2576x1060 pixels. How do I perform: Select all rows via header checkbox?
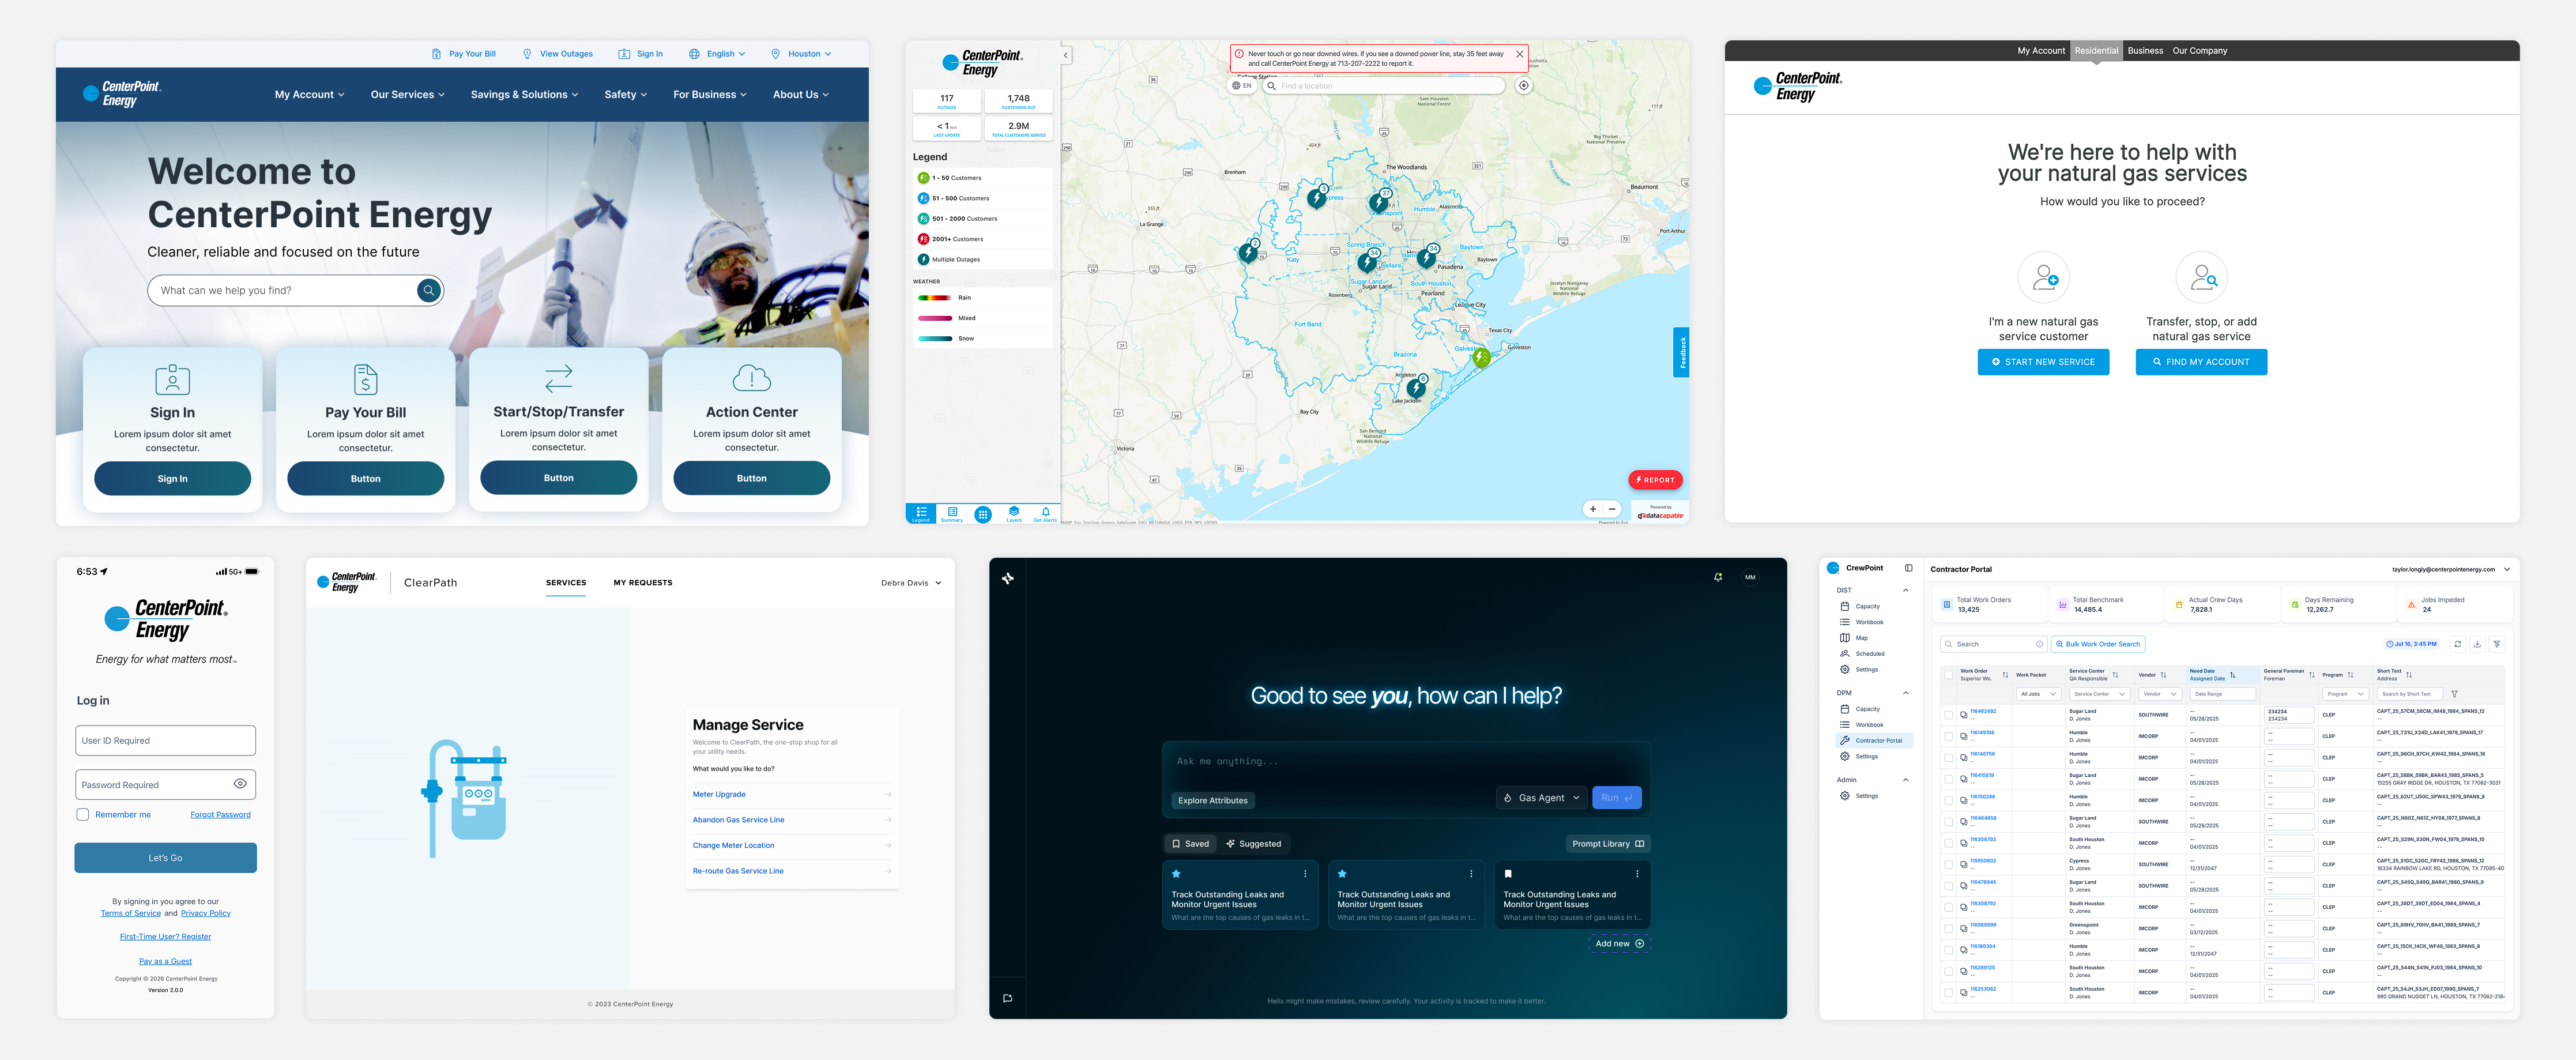(1948, 675)
